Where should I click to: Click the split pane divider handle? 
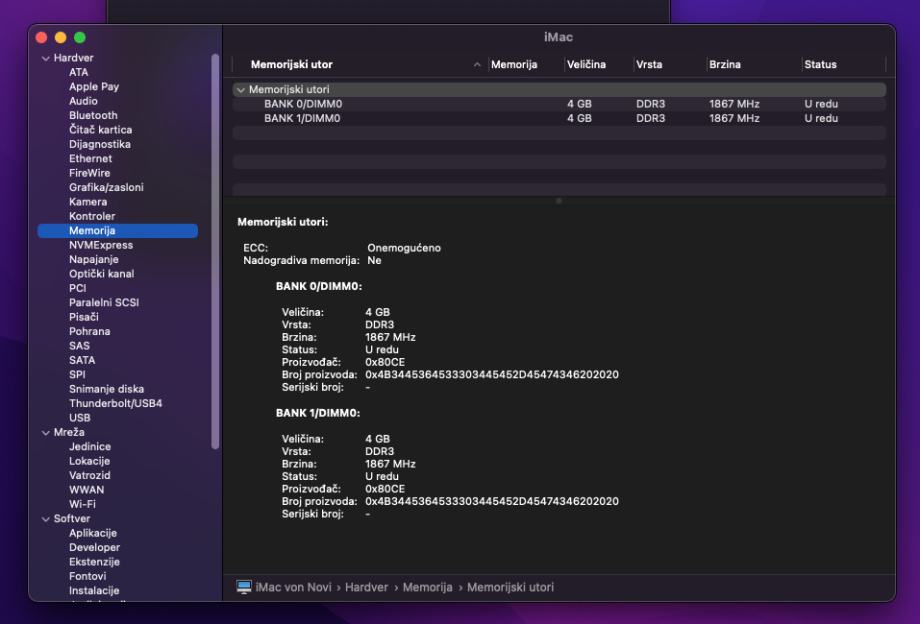(x=558, y=201)
